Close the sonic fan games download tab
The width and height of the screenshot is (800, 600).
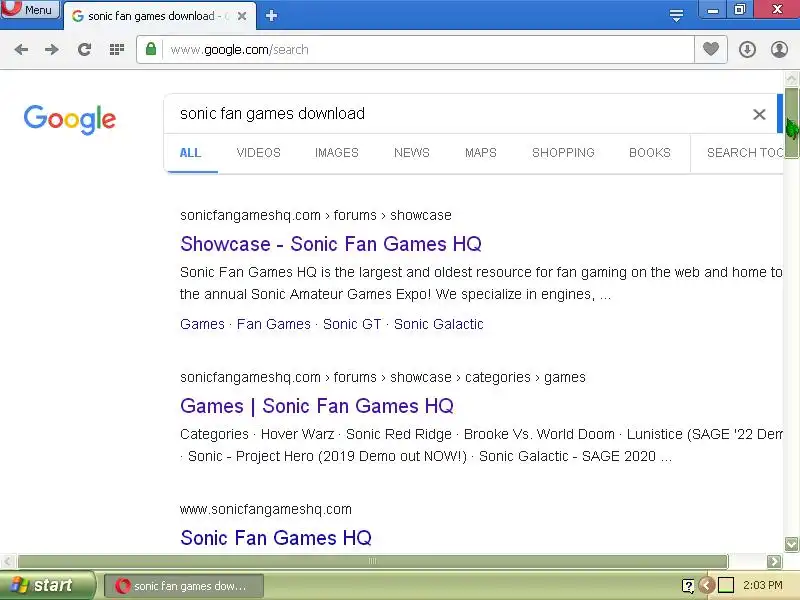pos(242,16)
